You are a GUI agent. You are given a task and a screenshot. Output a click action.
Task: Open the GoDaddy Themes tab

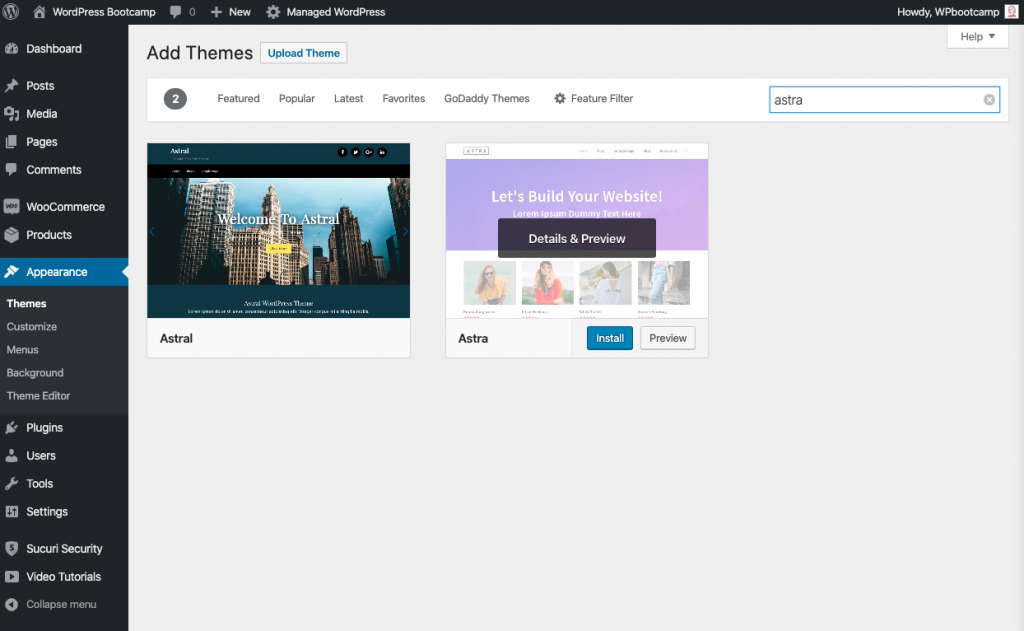click(487, 99)
